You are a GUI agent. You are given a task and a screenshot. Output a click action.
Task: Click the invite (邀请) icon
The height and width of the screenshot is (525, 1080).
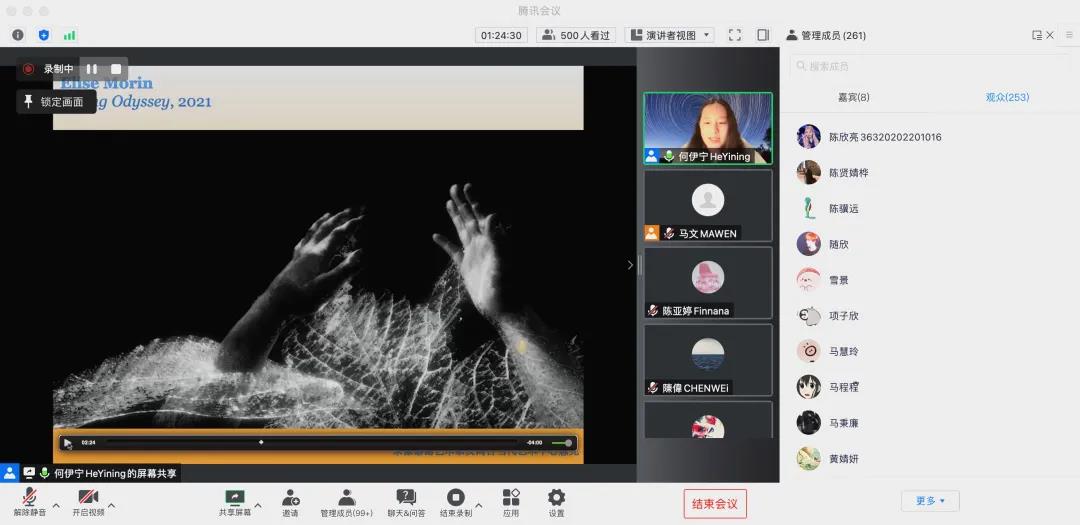coord(290,497)
